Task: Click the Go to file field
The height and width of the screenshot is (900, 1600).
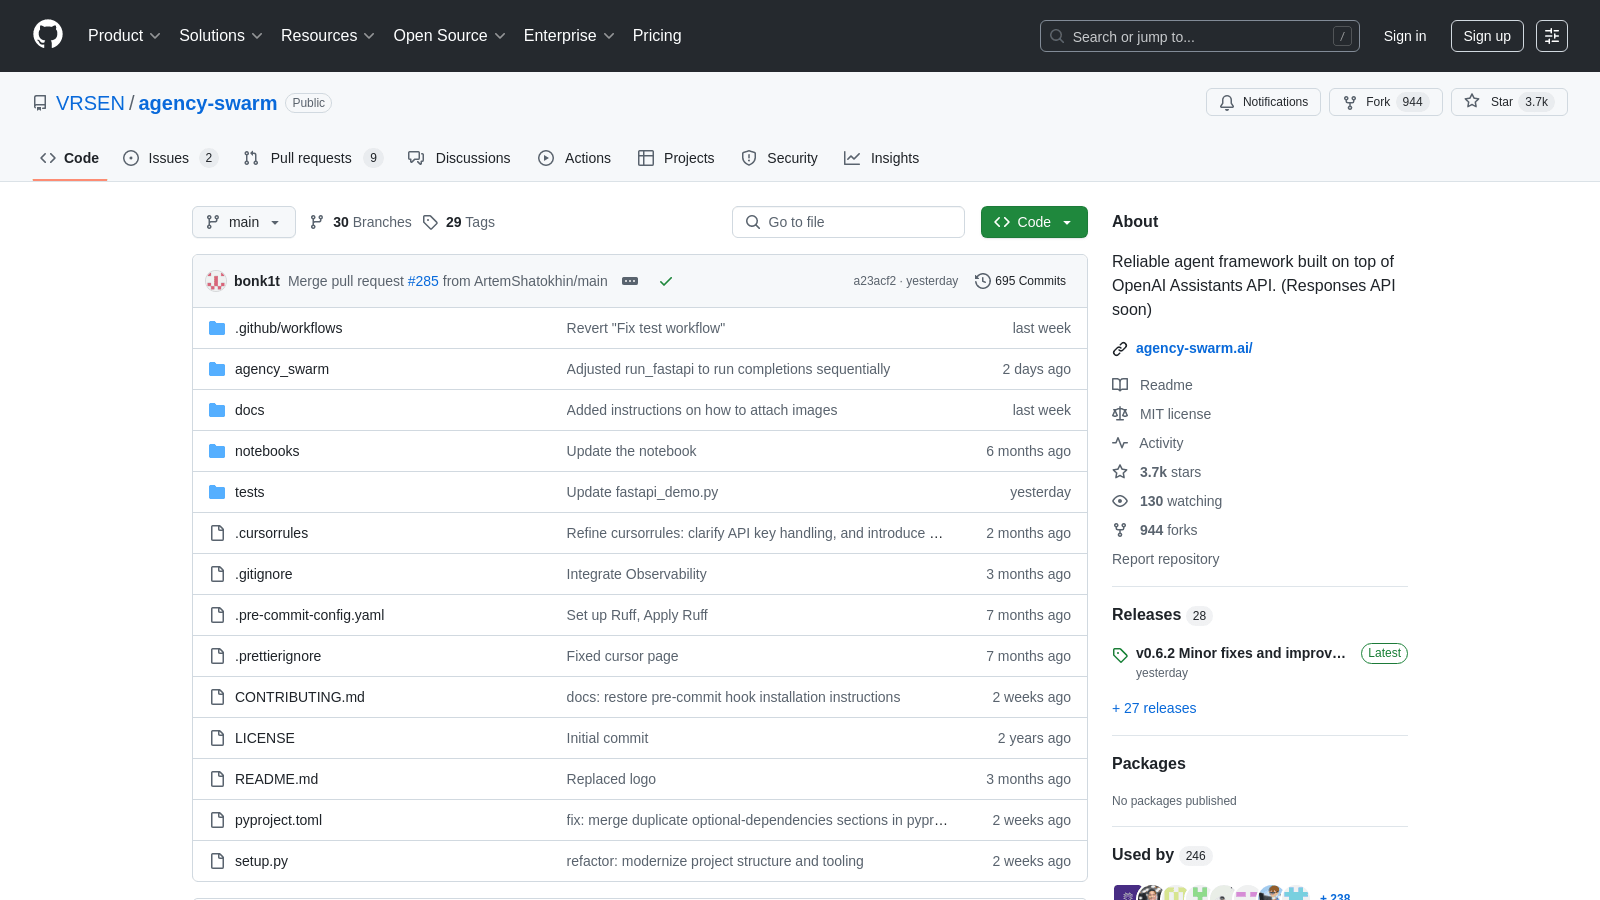Action: pyautogui.click(x=848, y=222)
